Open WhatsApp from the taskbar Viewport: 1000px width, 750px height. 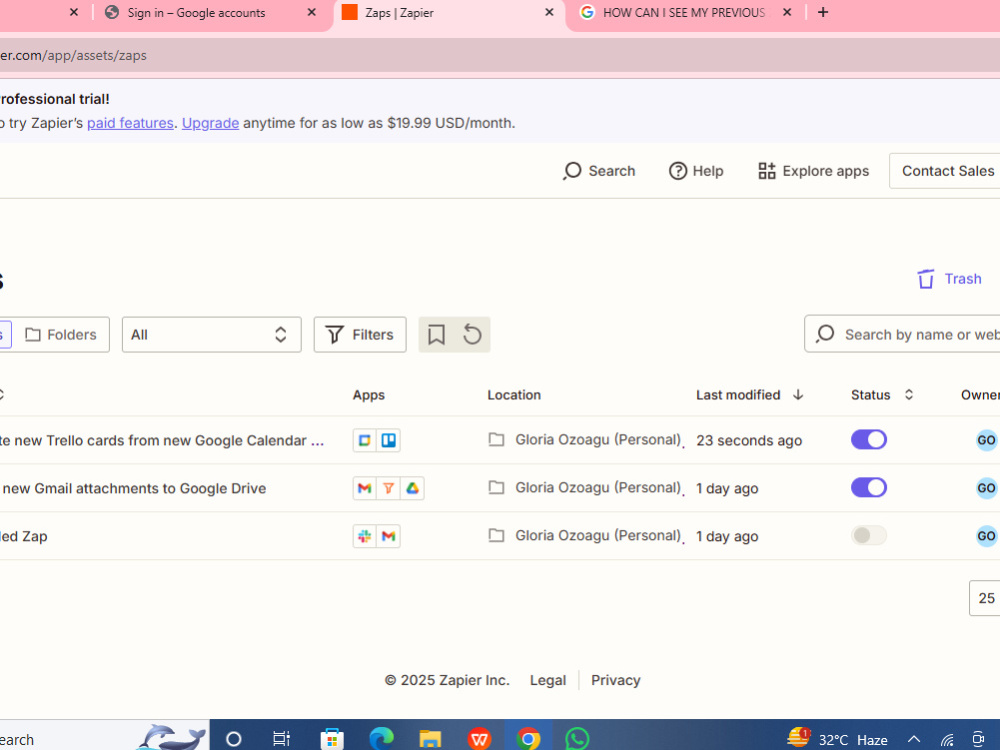(577, 739)
